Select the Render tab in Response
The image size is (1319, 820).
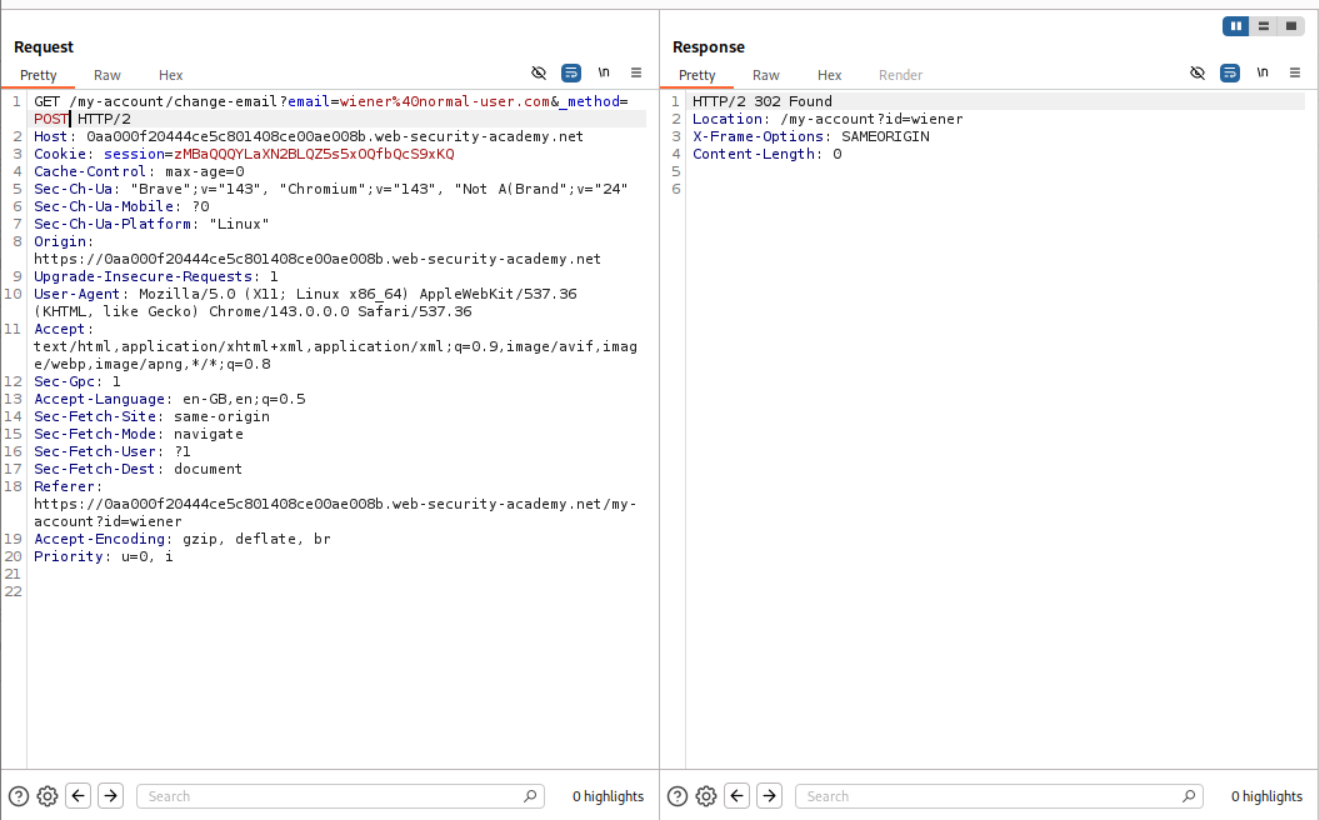tap(900, 75)
